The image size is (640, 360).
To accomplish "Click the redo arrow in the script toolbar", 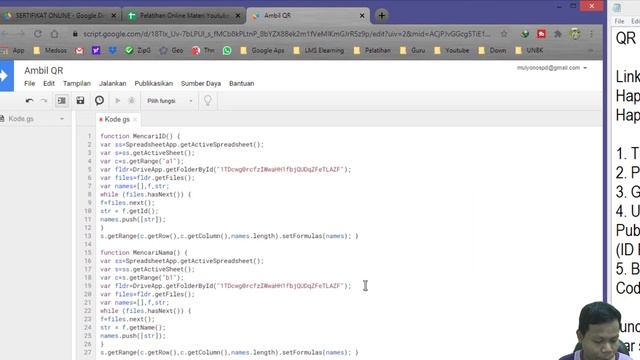I will coord(44,100).
